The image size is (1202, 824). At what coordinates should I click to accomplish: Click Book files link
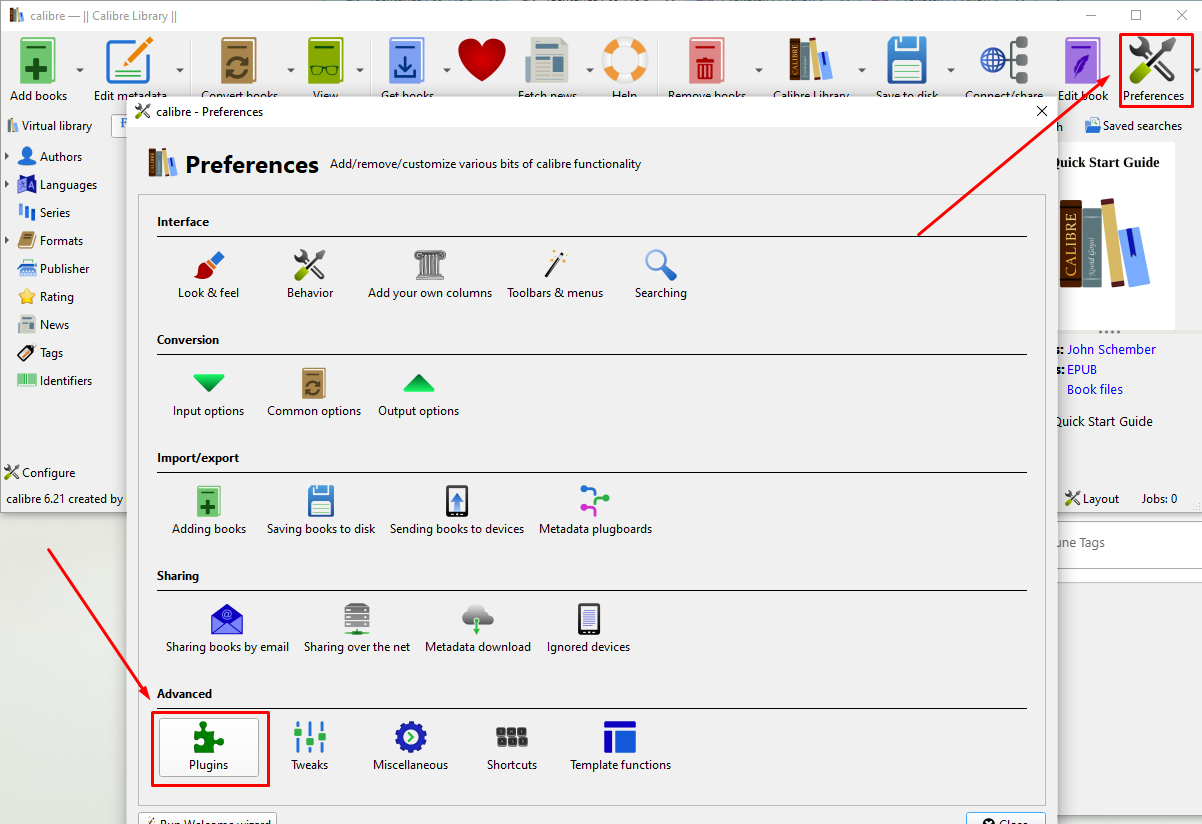coord(1095,389)
